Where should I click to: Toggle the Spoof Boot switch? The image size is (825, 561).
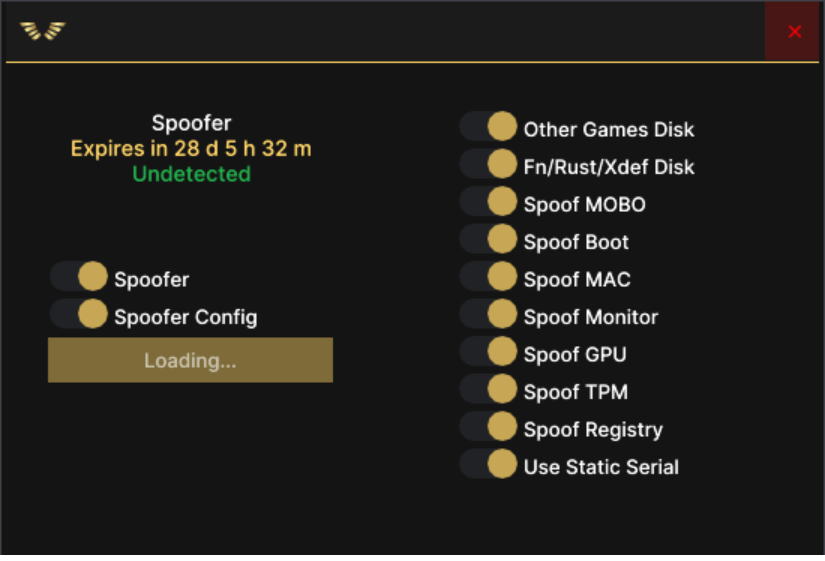pos(489,240)
